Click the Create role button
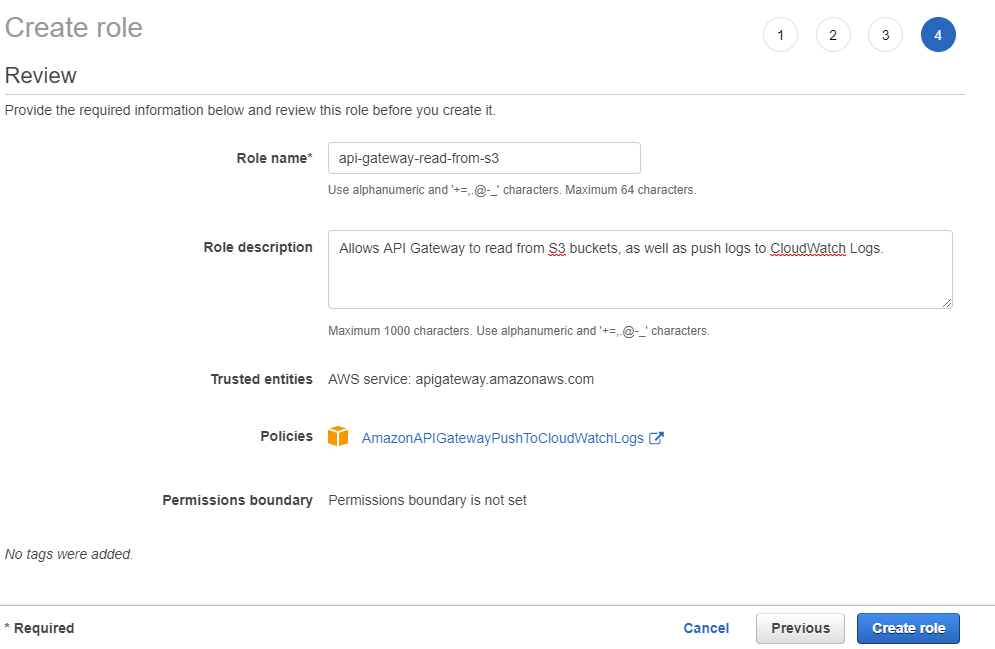 point(908,628)
